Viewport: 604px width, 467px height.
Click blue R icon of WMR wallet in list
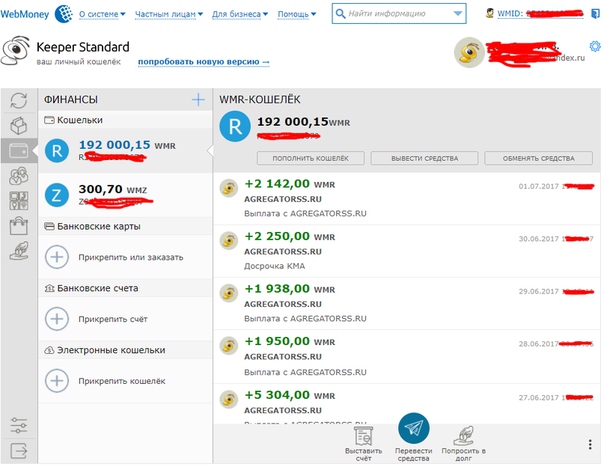tap(57, 151)
